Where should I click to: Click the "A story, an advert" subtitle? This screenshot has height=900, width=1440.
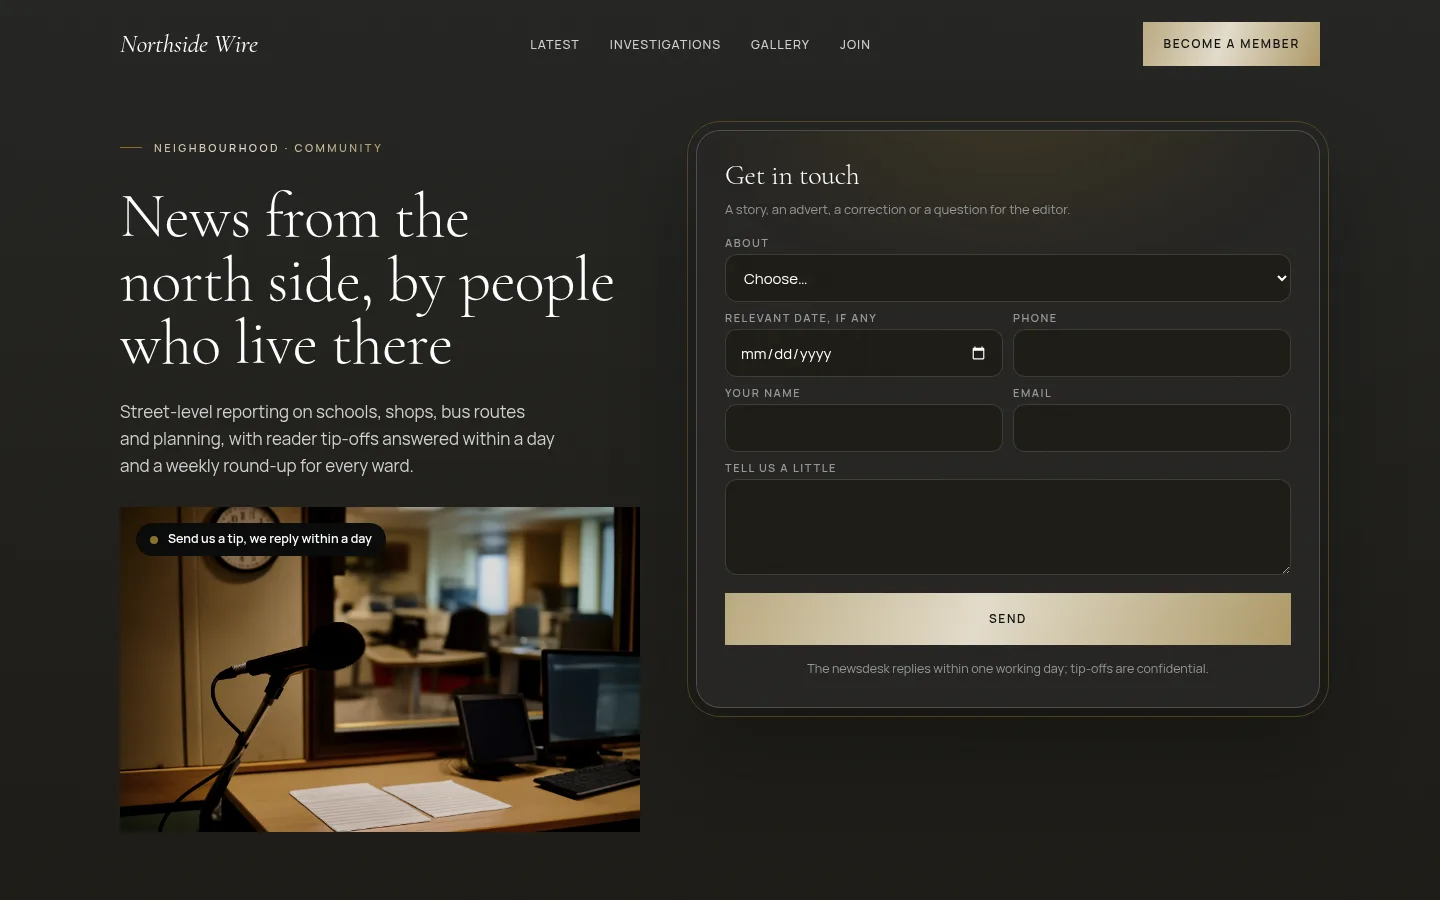[897, 210]
